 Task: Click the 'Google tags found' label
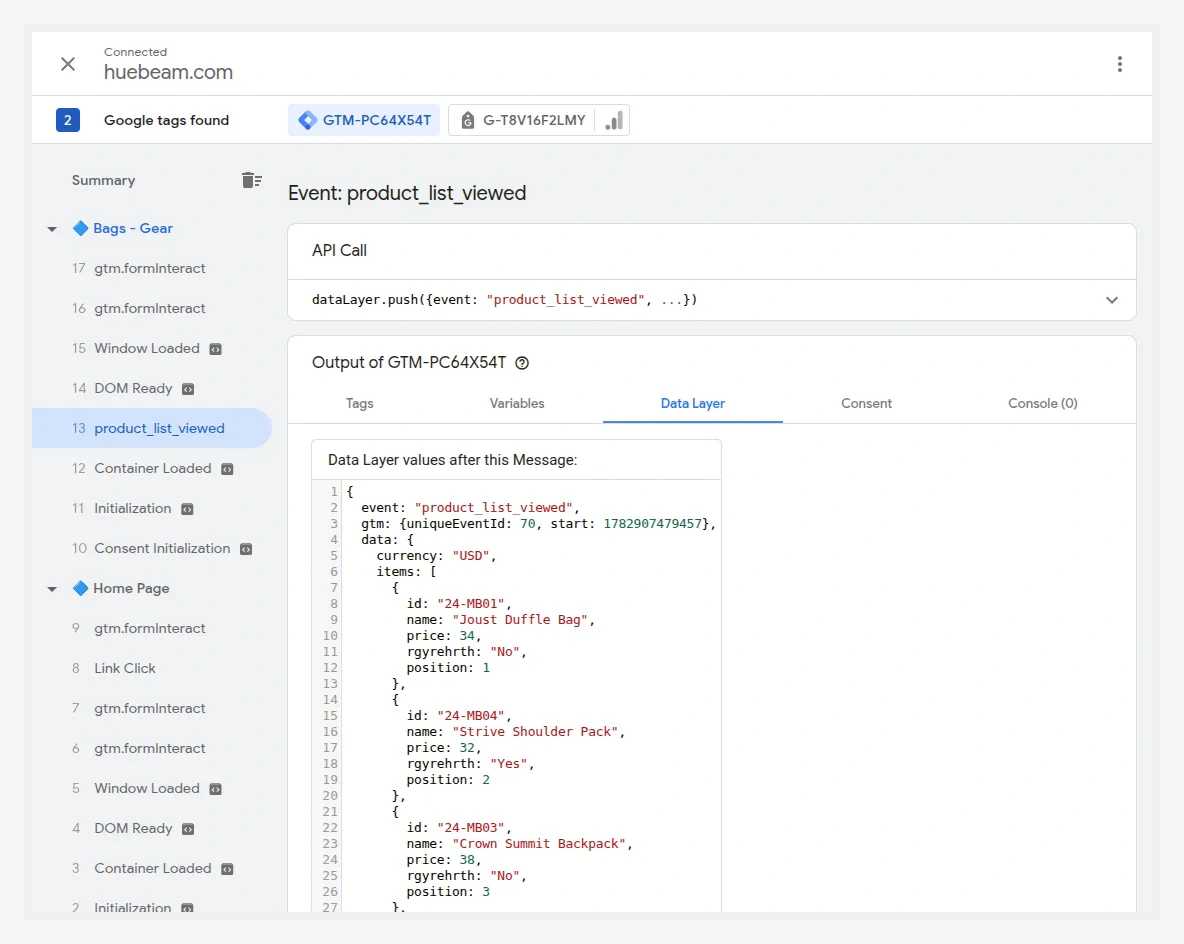166,120
